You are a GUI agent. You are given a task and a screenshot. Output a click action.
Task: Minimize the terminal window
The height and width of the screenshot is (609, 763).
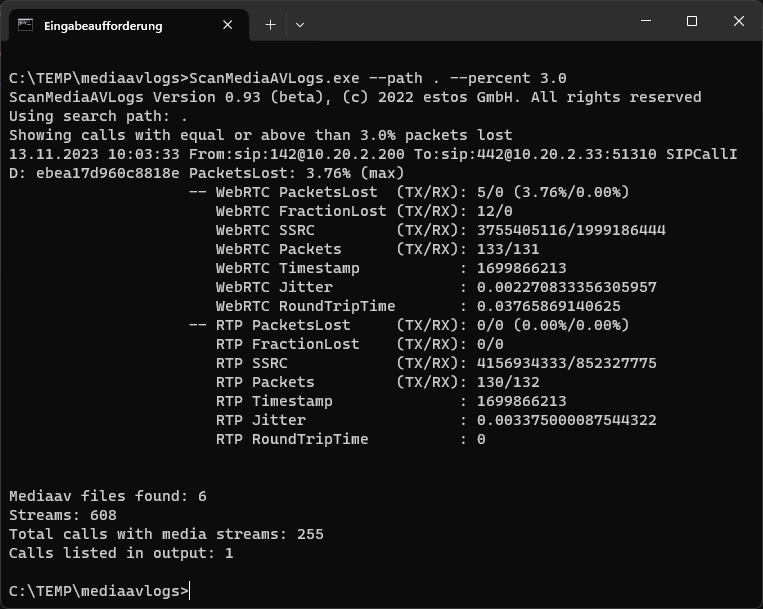coord(645,21)
